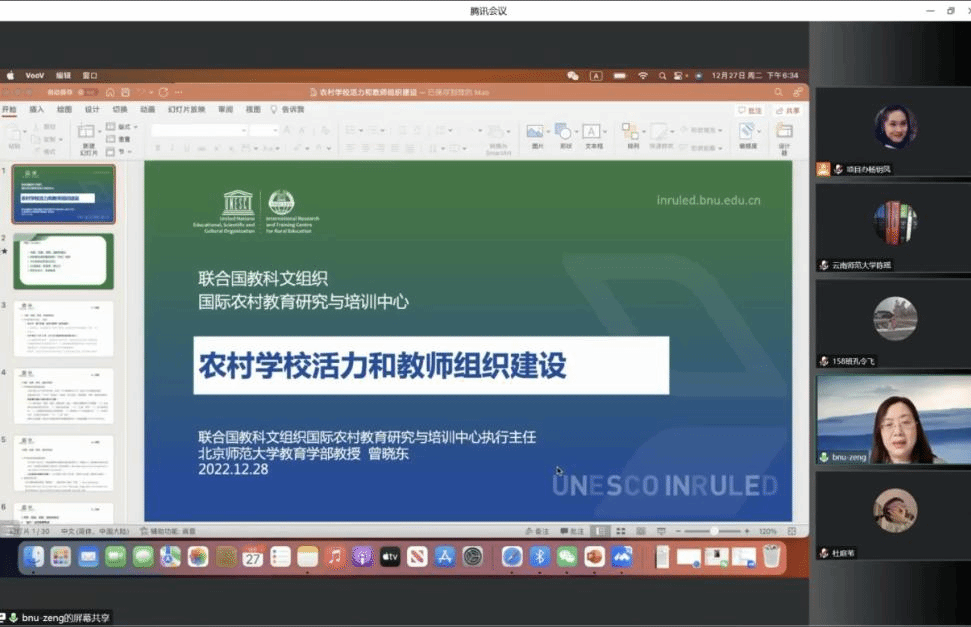Open the font size dropdown

pyautogui.click(x=264, y=130)
